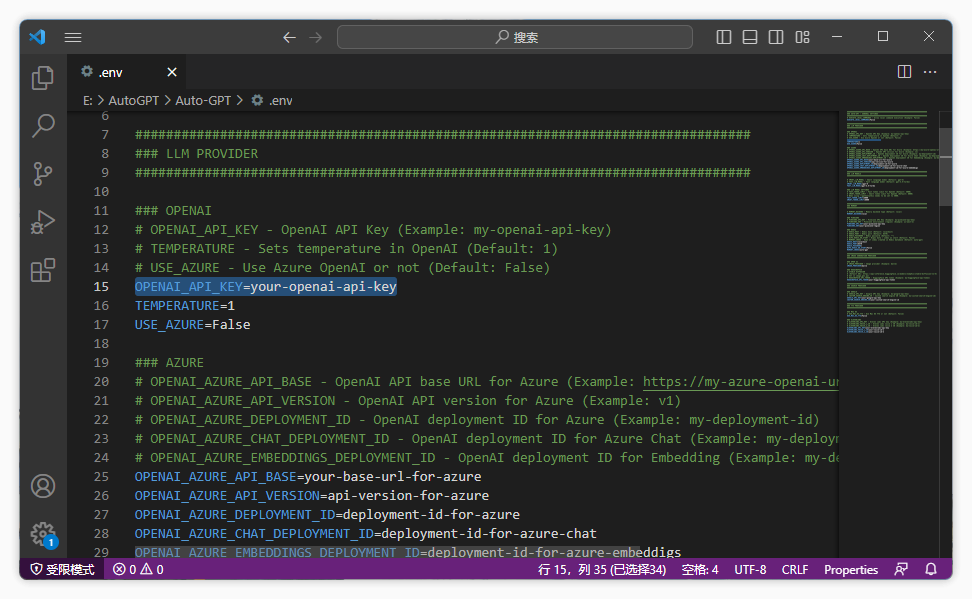Click the AutoGPT breadcrumb folder
The width and height of the screenshot is (972, 599).
coord(133,100)
